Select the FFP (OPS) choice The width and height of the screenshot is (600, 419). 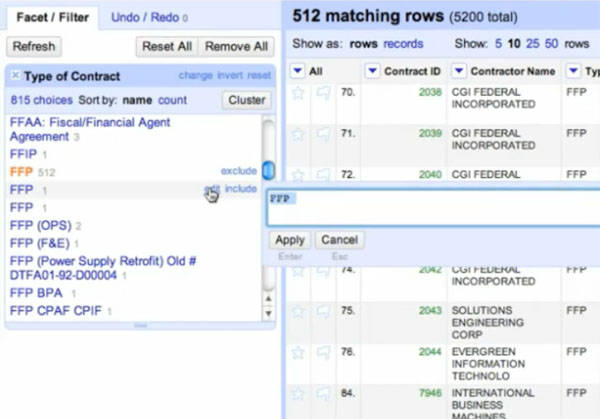tap(41, 225)
